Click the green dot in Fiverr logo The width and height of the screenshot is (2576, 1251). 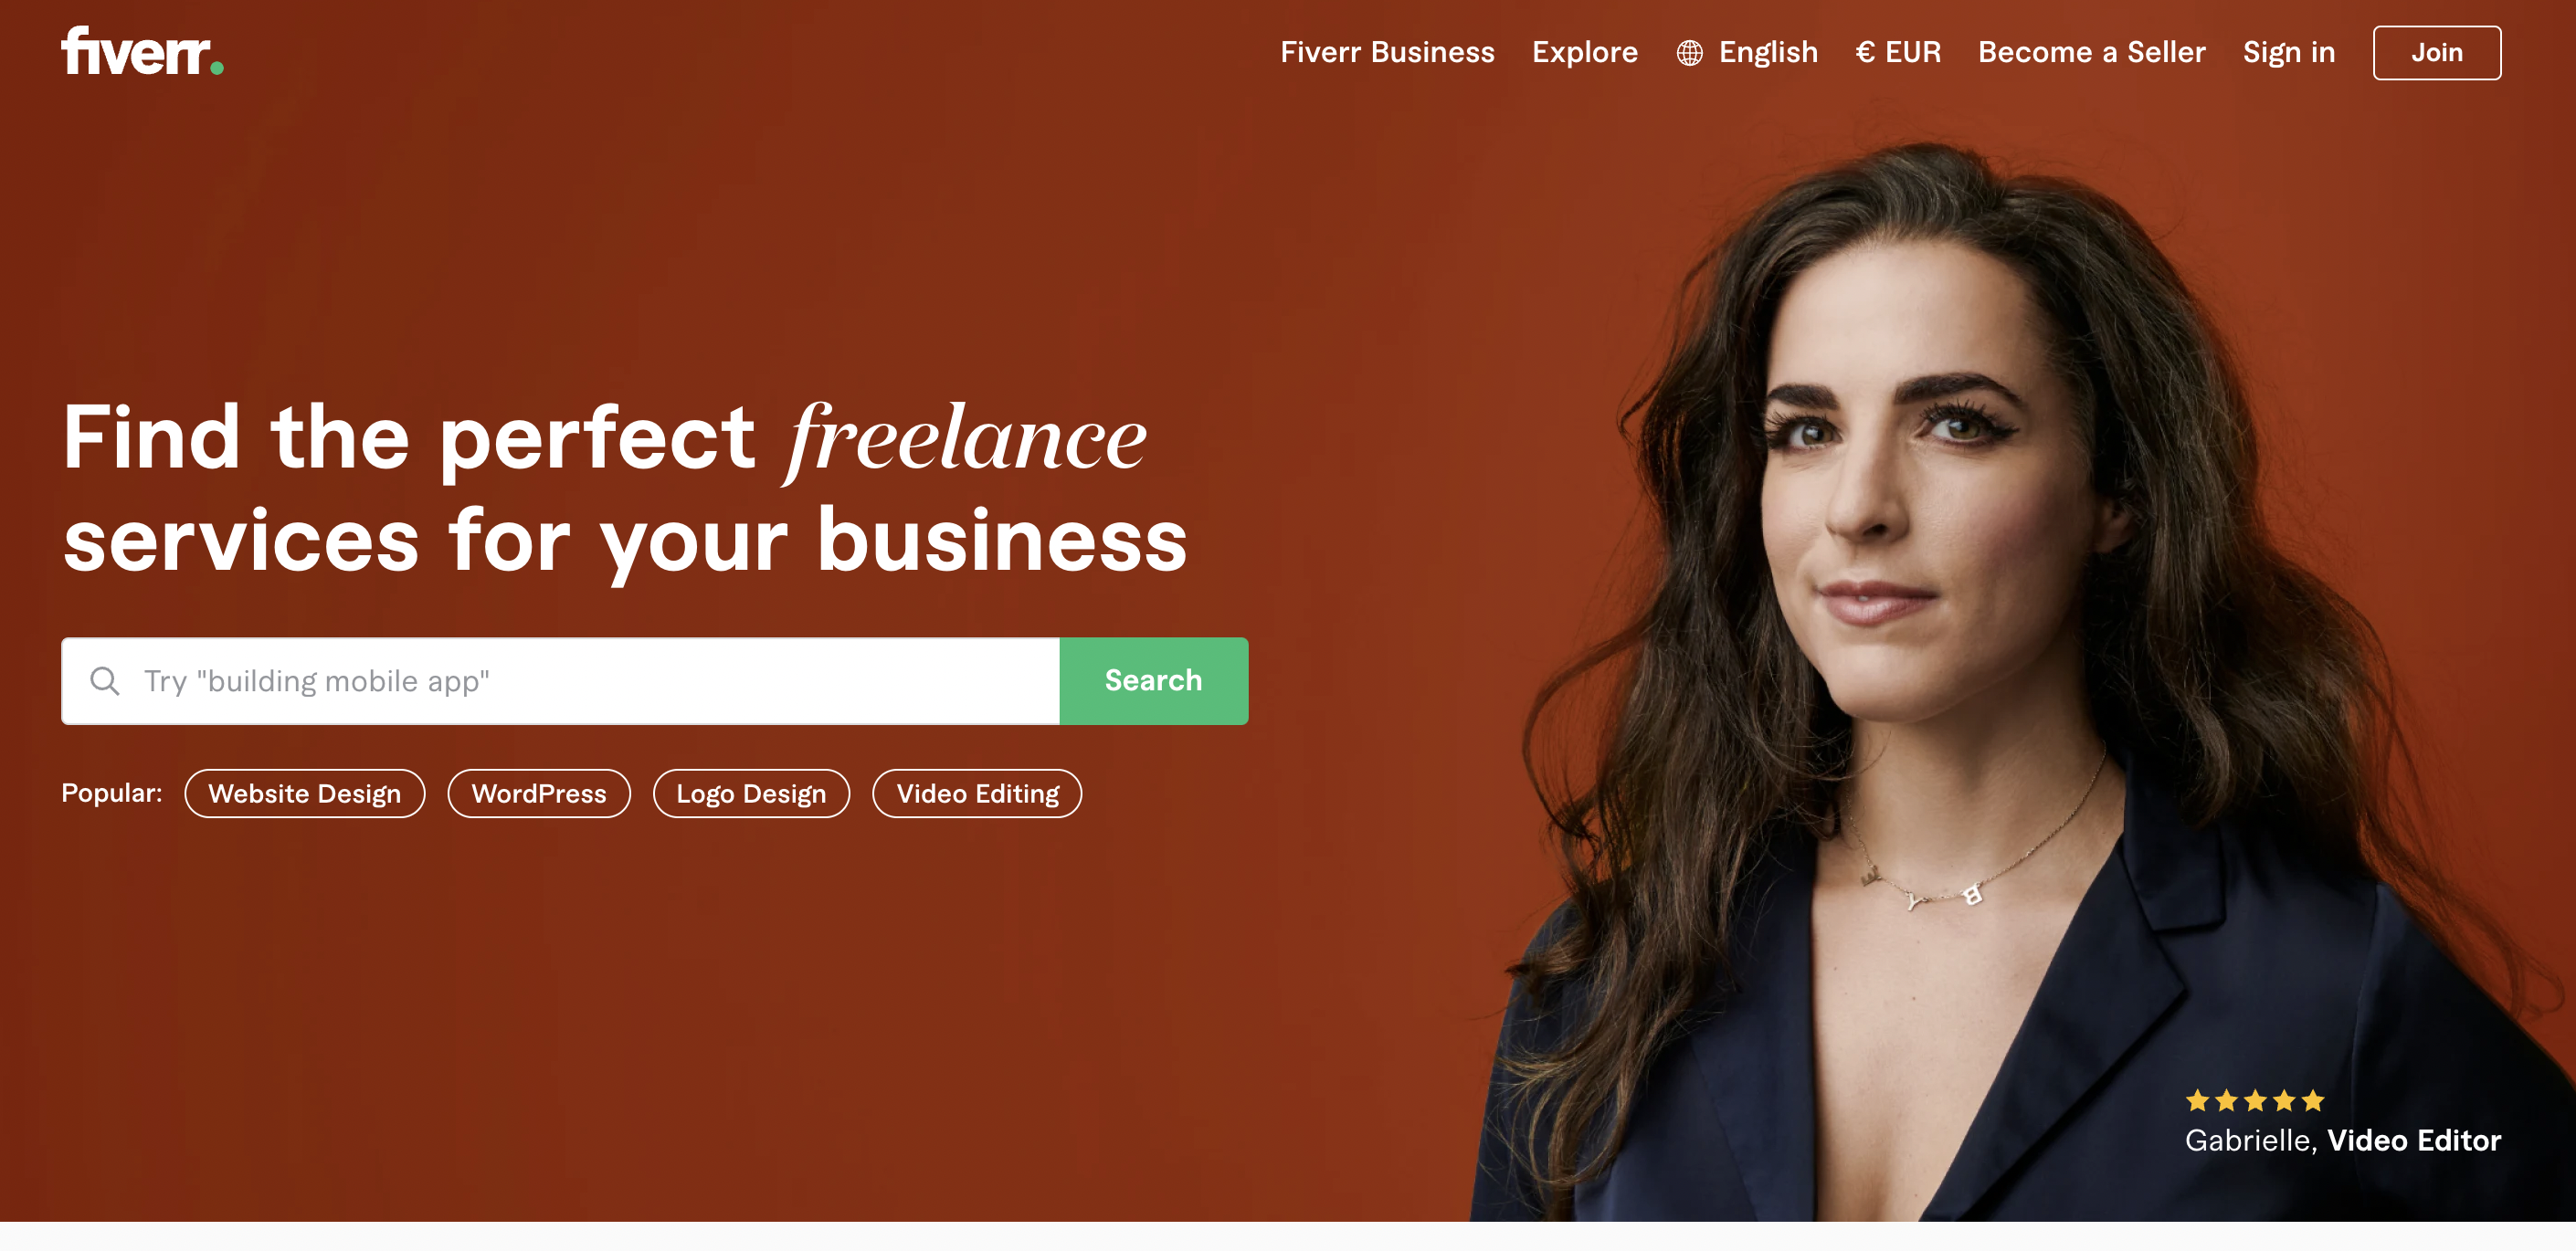[217, 68]
